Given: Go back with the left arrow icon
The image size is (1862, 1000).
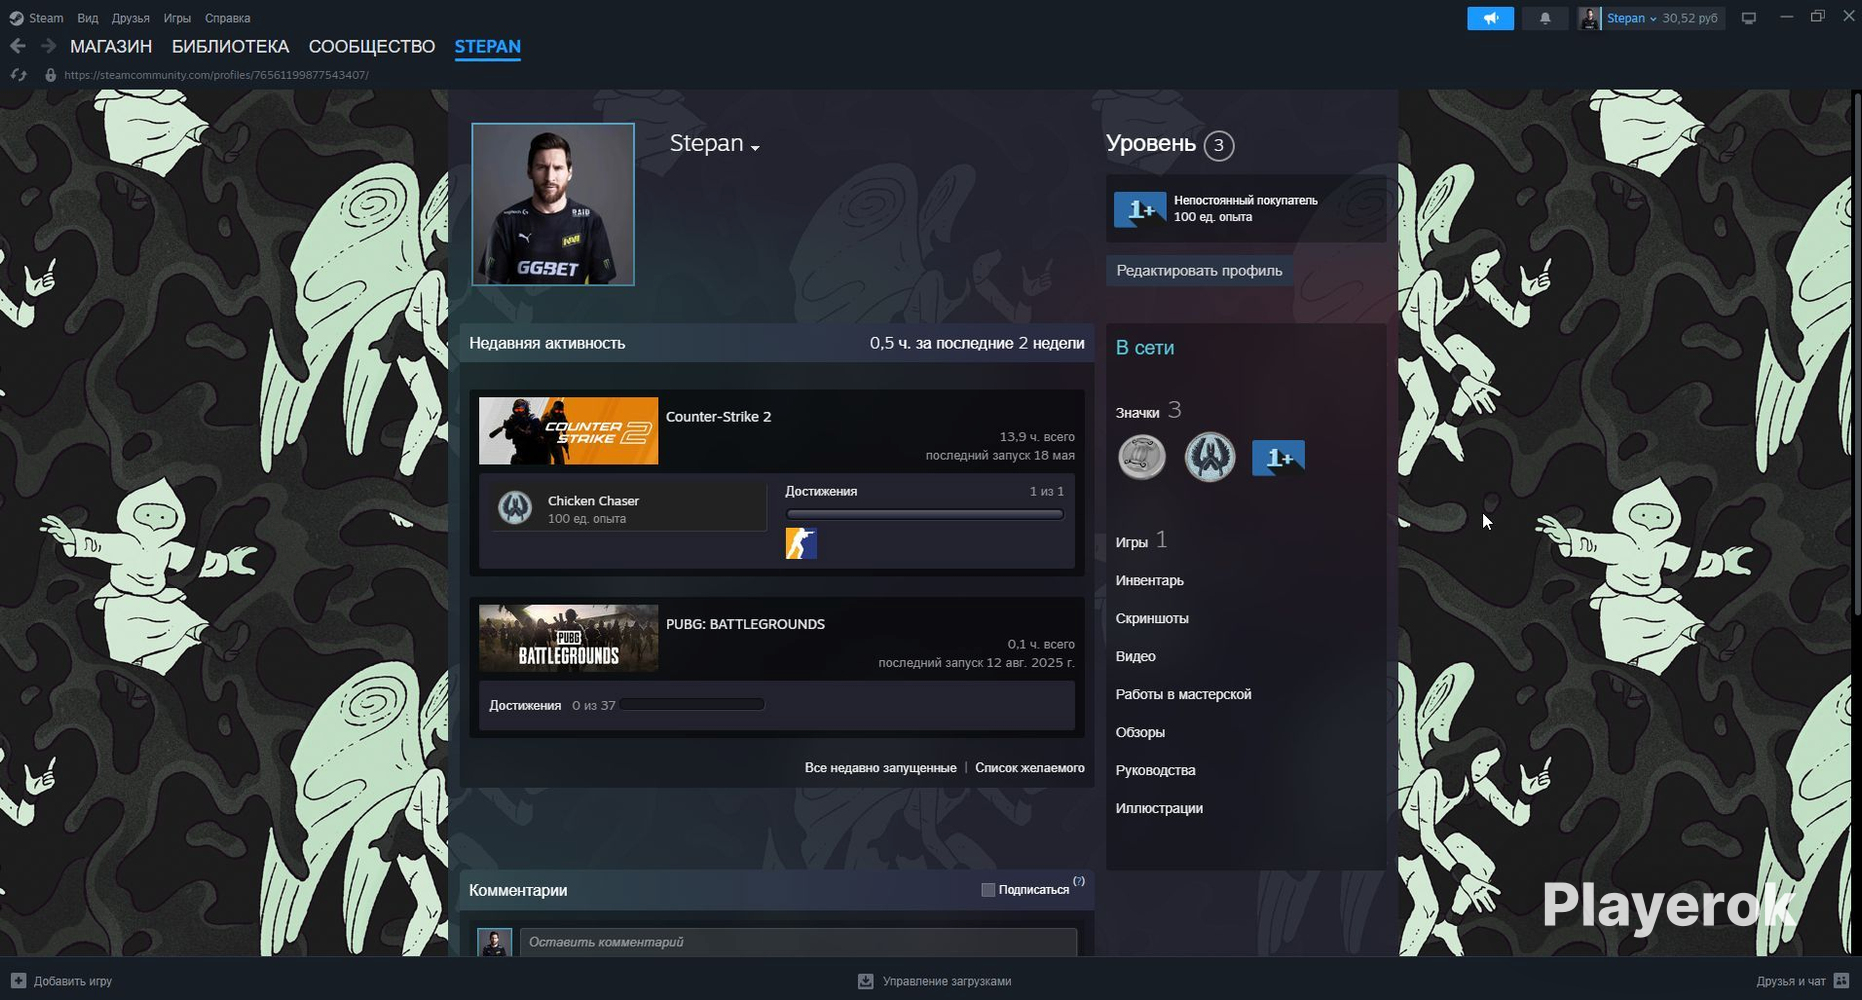Looking at the screenshot, I should 17,46.
